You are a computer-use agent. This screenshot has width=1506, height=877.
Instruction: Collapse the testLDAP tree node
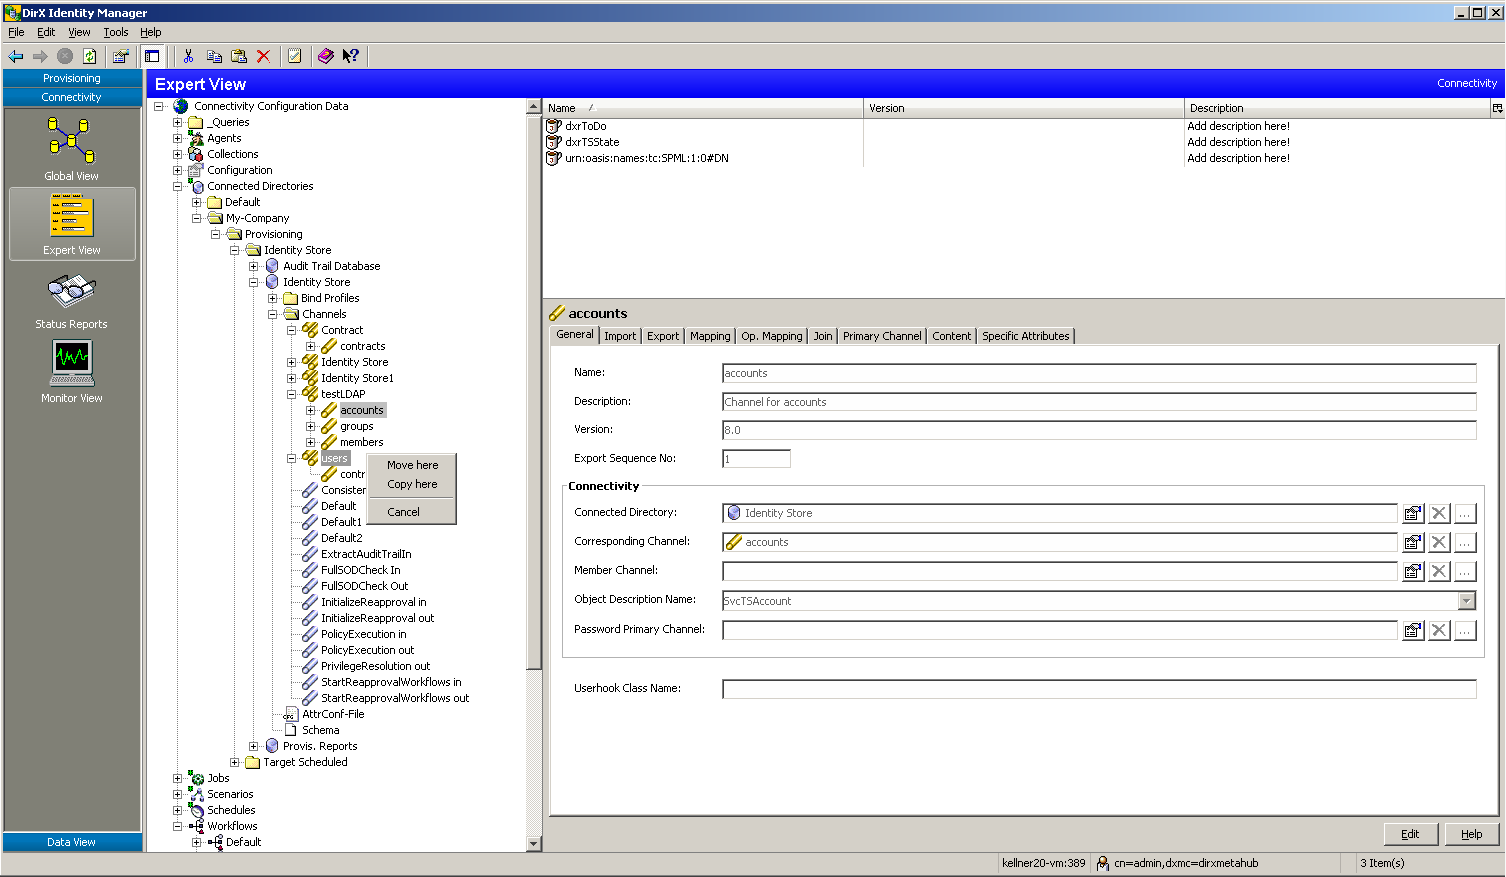292,394
